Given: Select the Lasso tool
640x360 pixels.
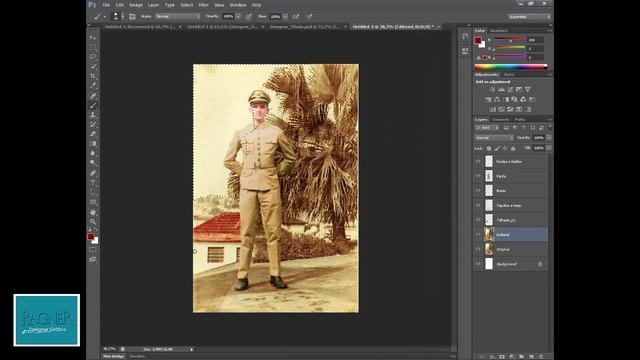Looking at the screenshot, I should tap(93, 56).
